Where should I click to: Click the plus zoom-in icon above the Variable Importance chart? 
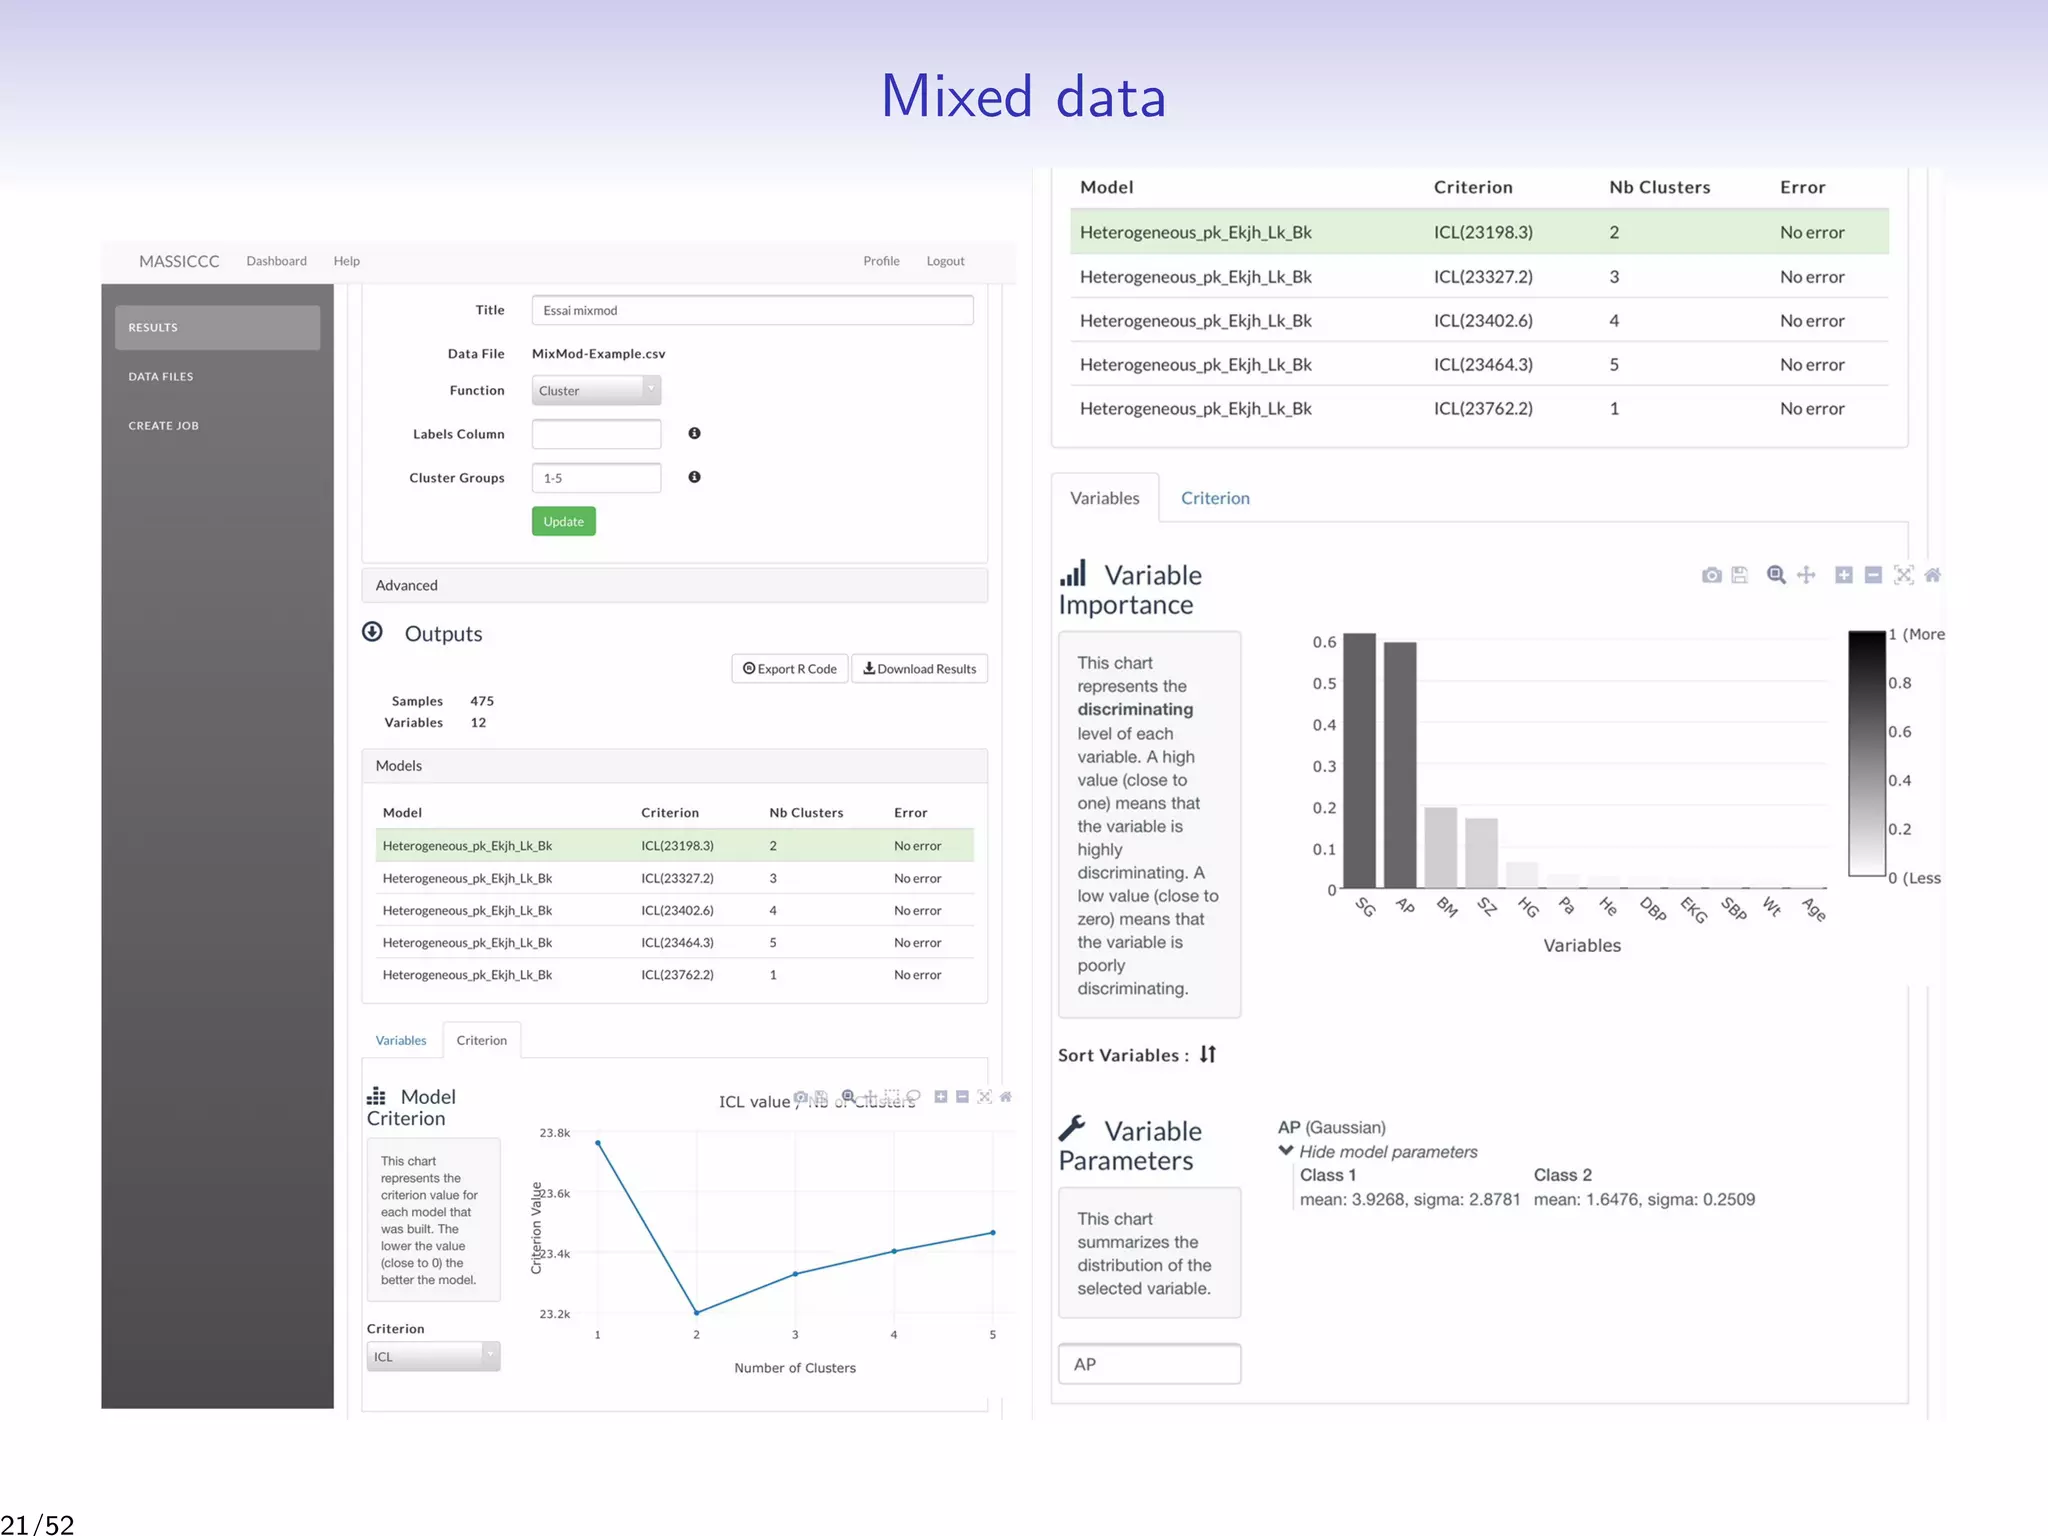[1844, 575]
